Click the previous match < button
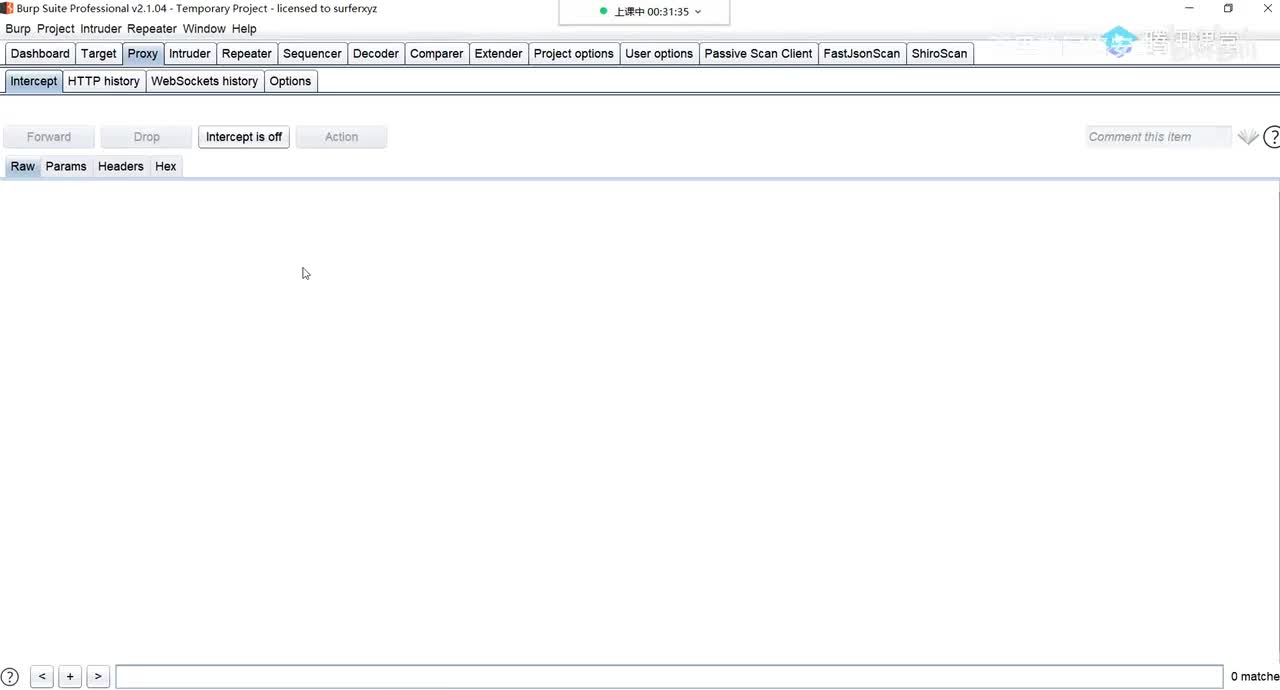The height and width of the screenshot is (690, 1280). point(42,677)
